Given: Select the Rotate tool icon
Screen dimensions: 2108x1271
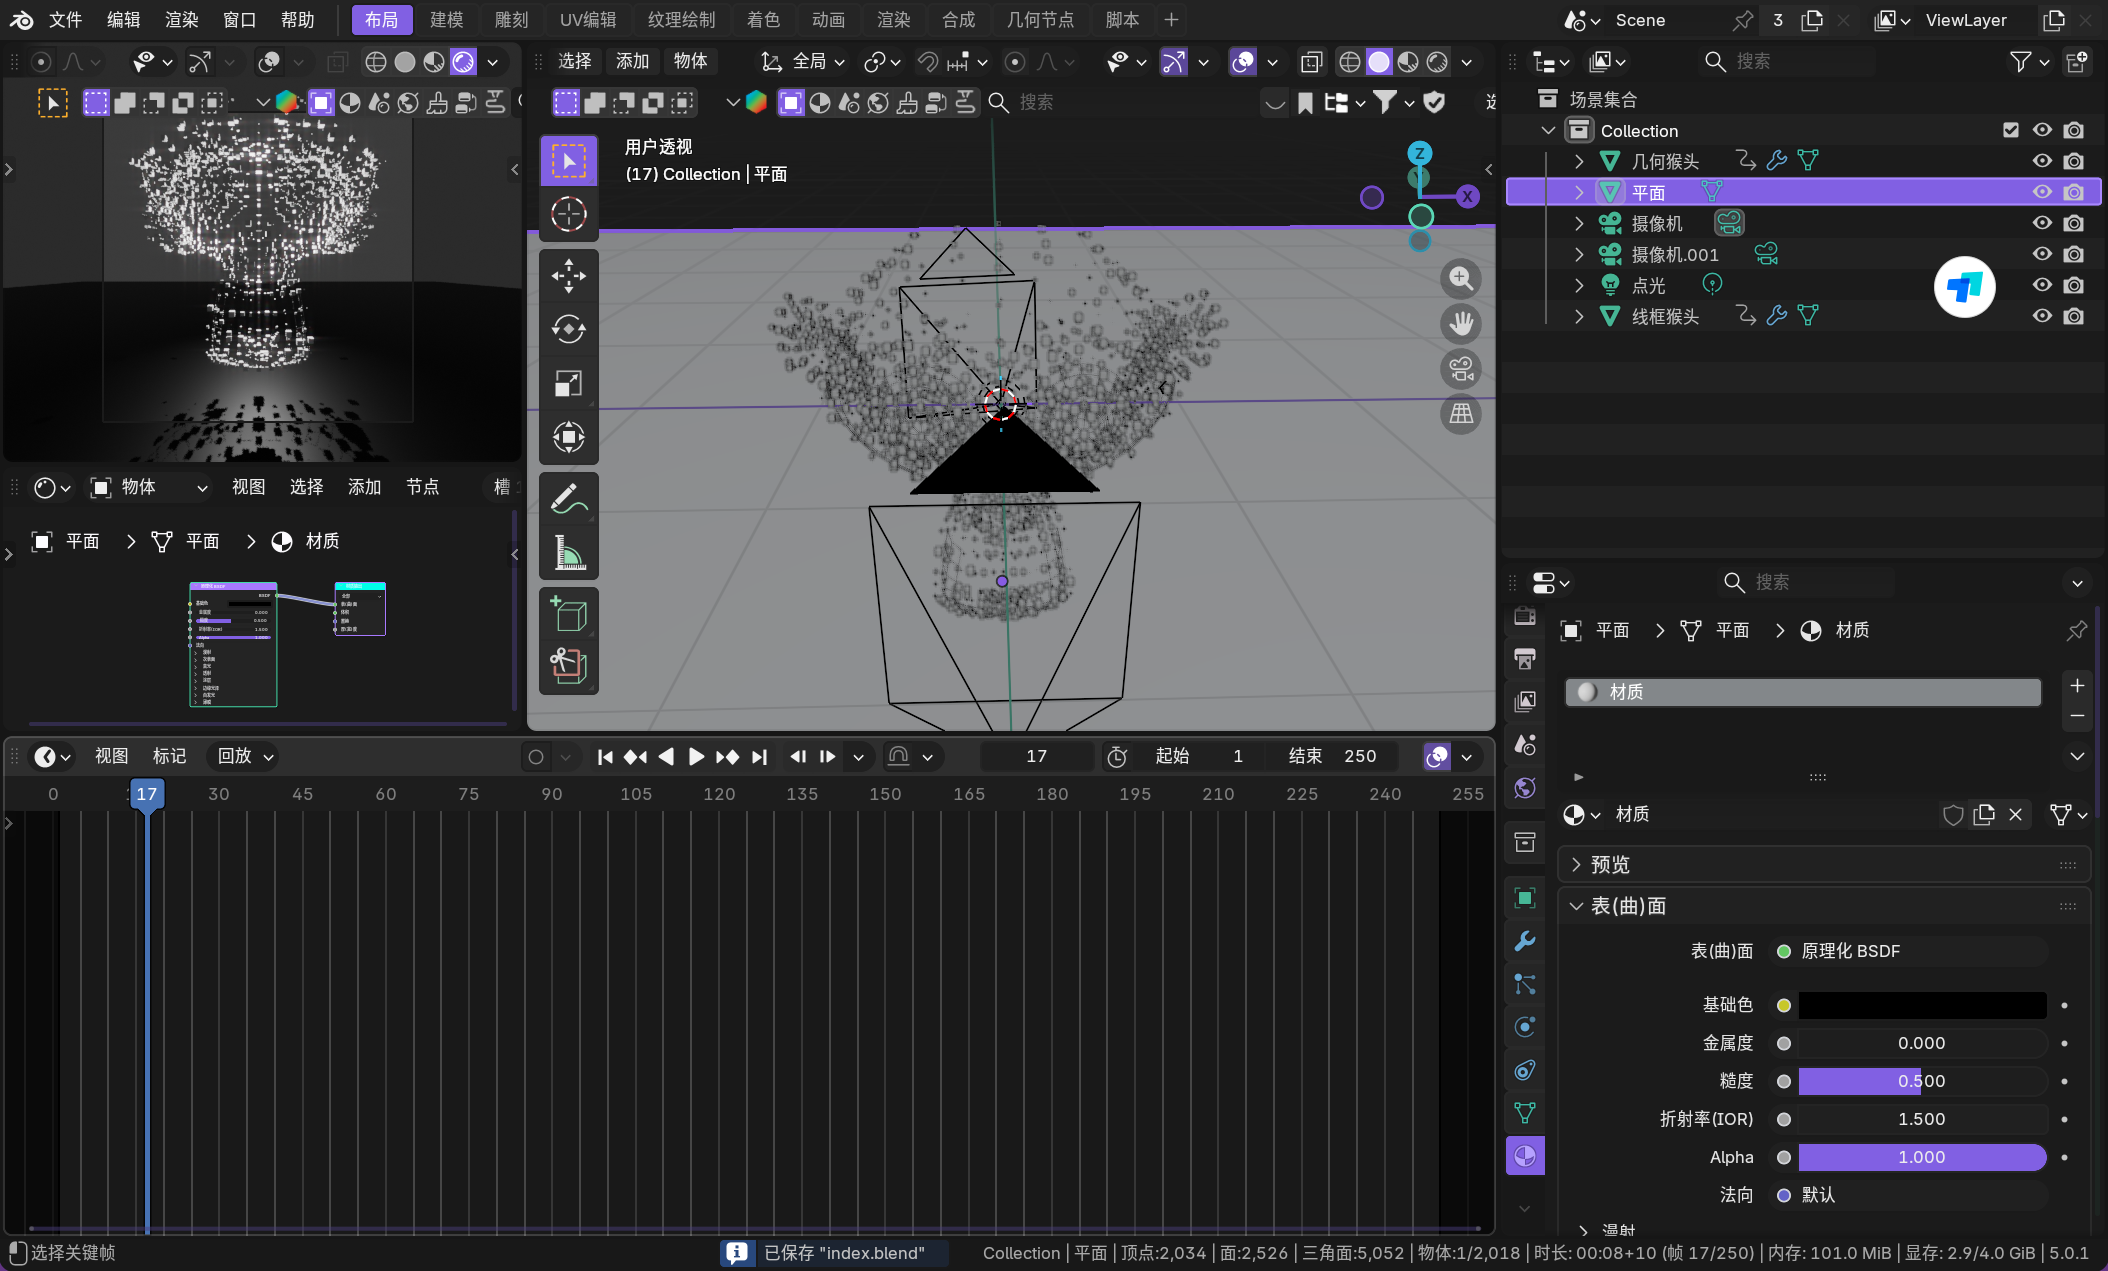Looking at the screenshot, I should click(568, 329).
